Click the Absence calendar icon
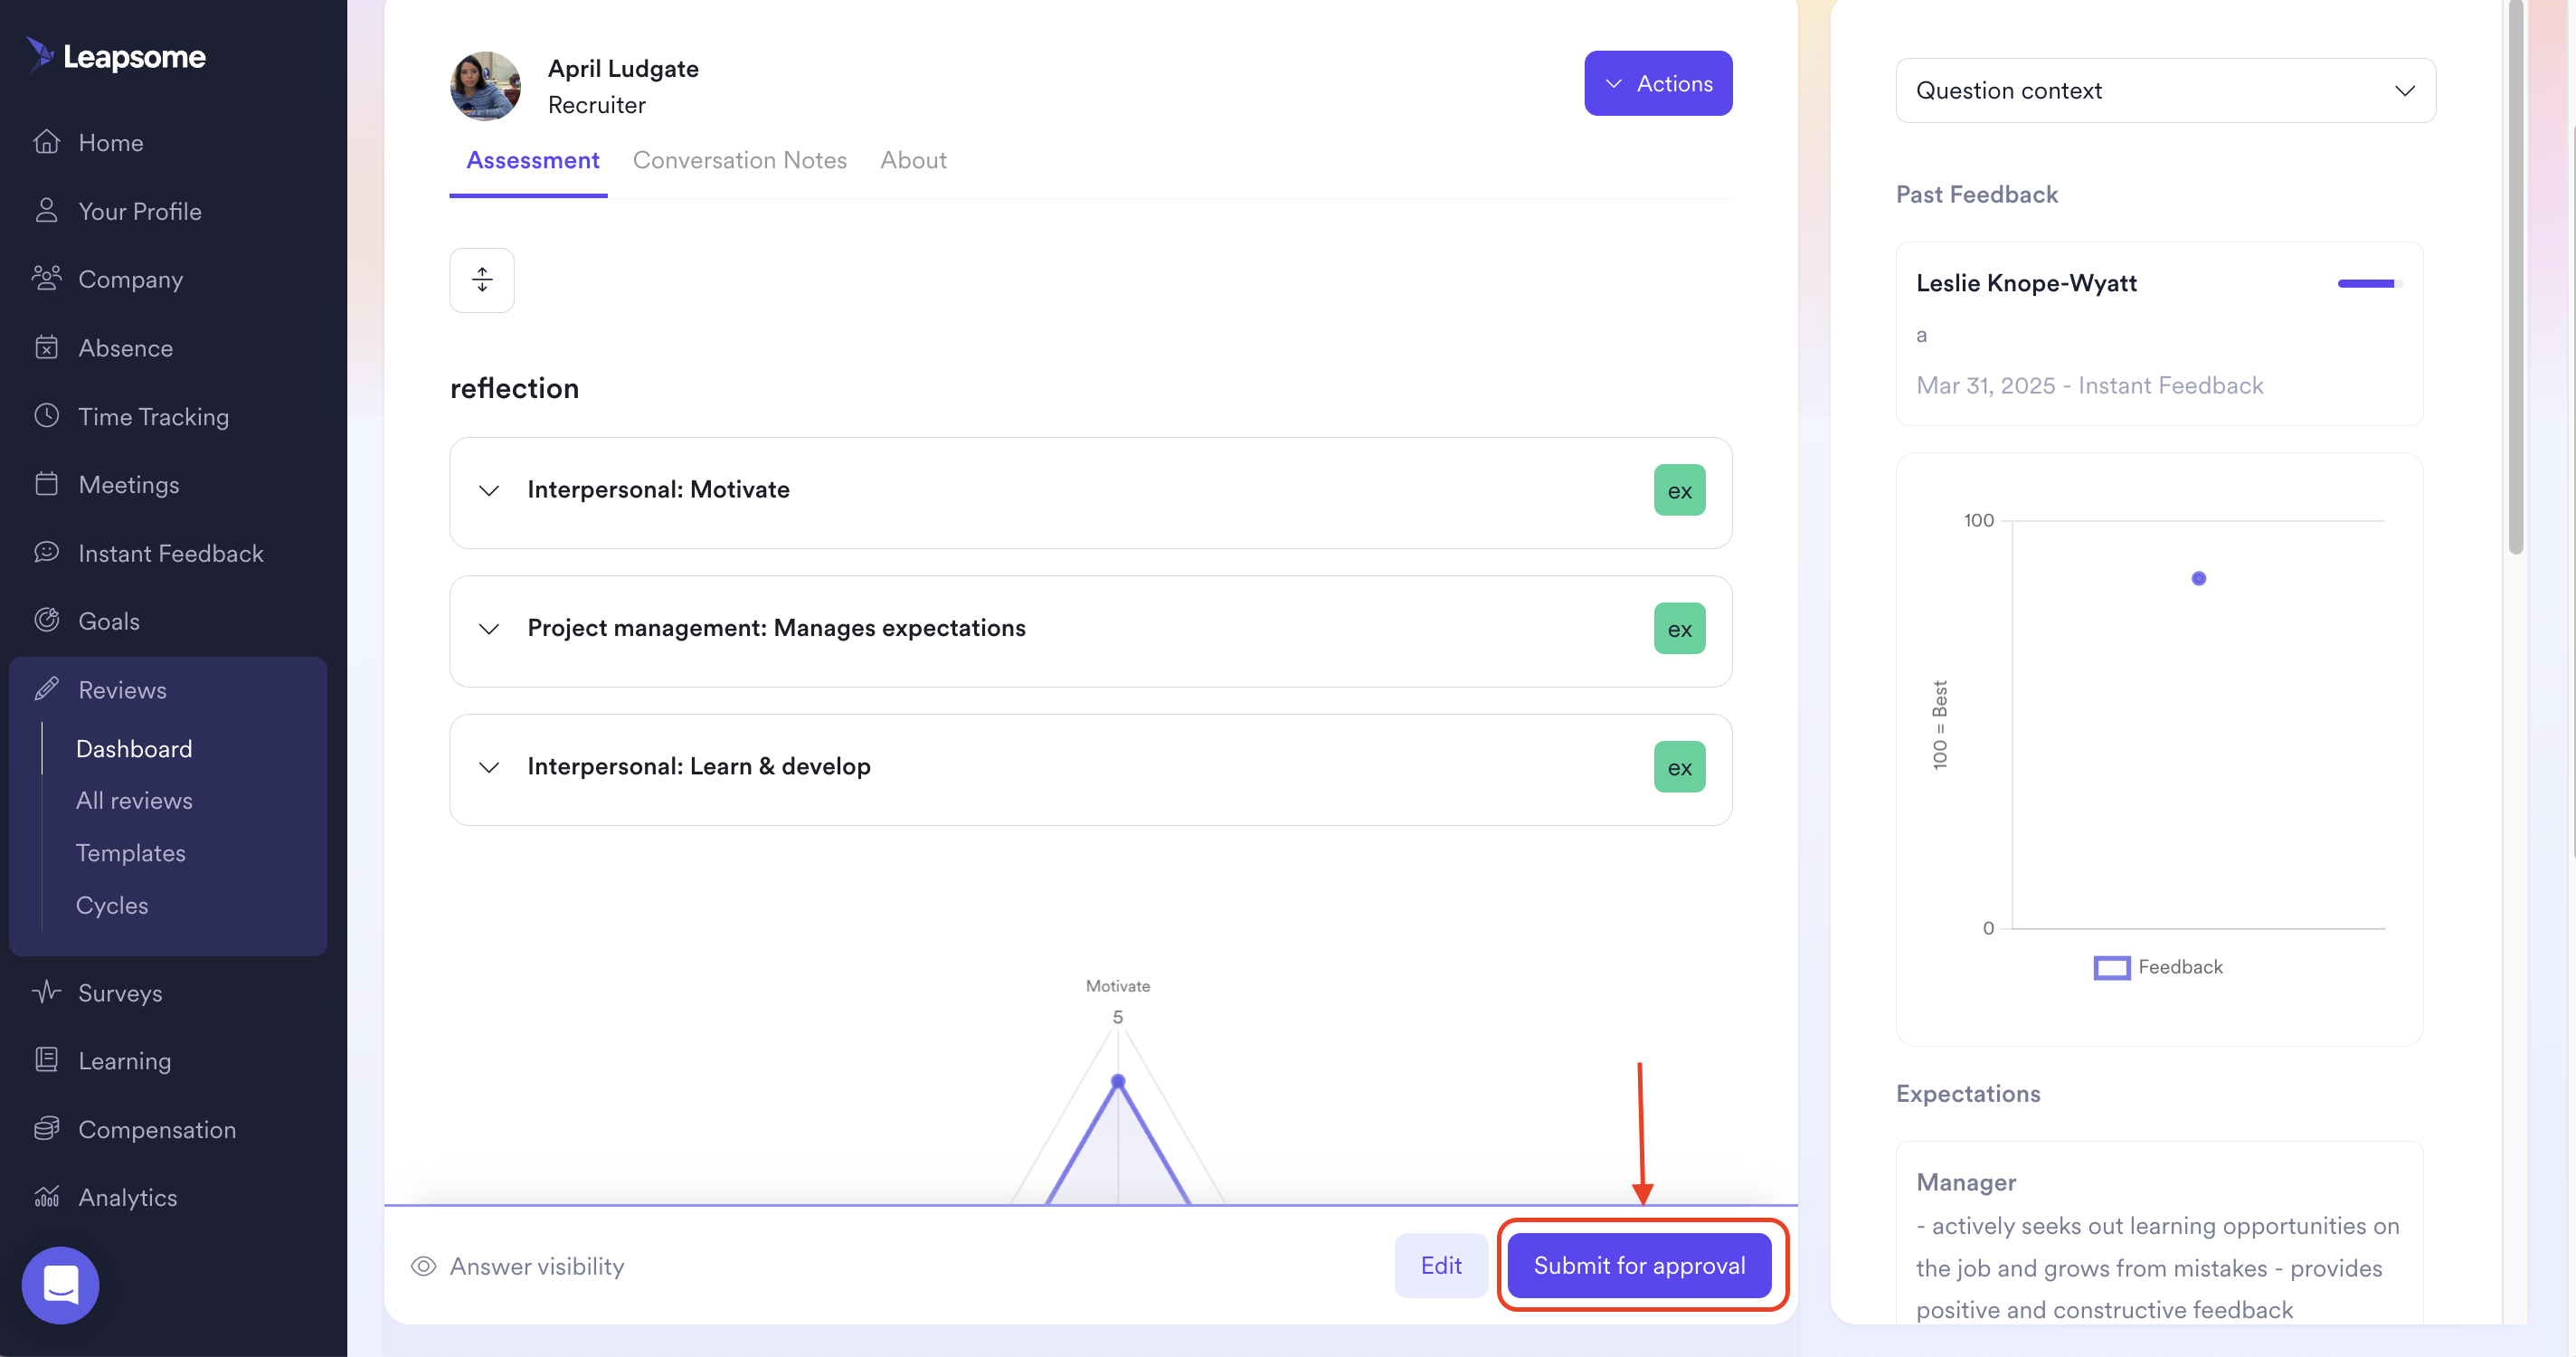 click(46, 347)
